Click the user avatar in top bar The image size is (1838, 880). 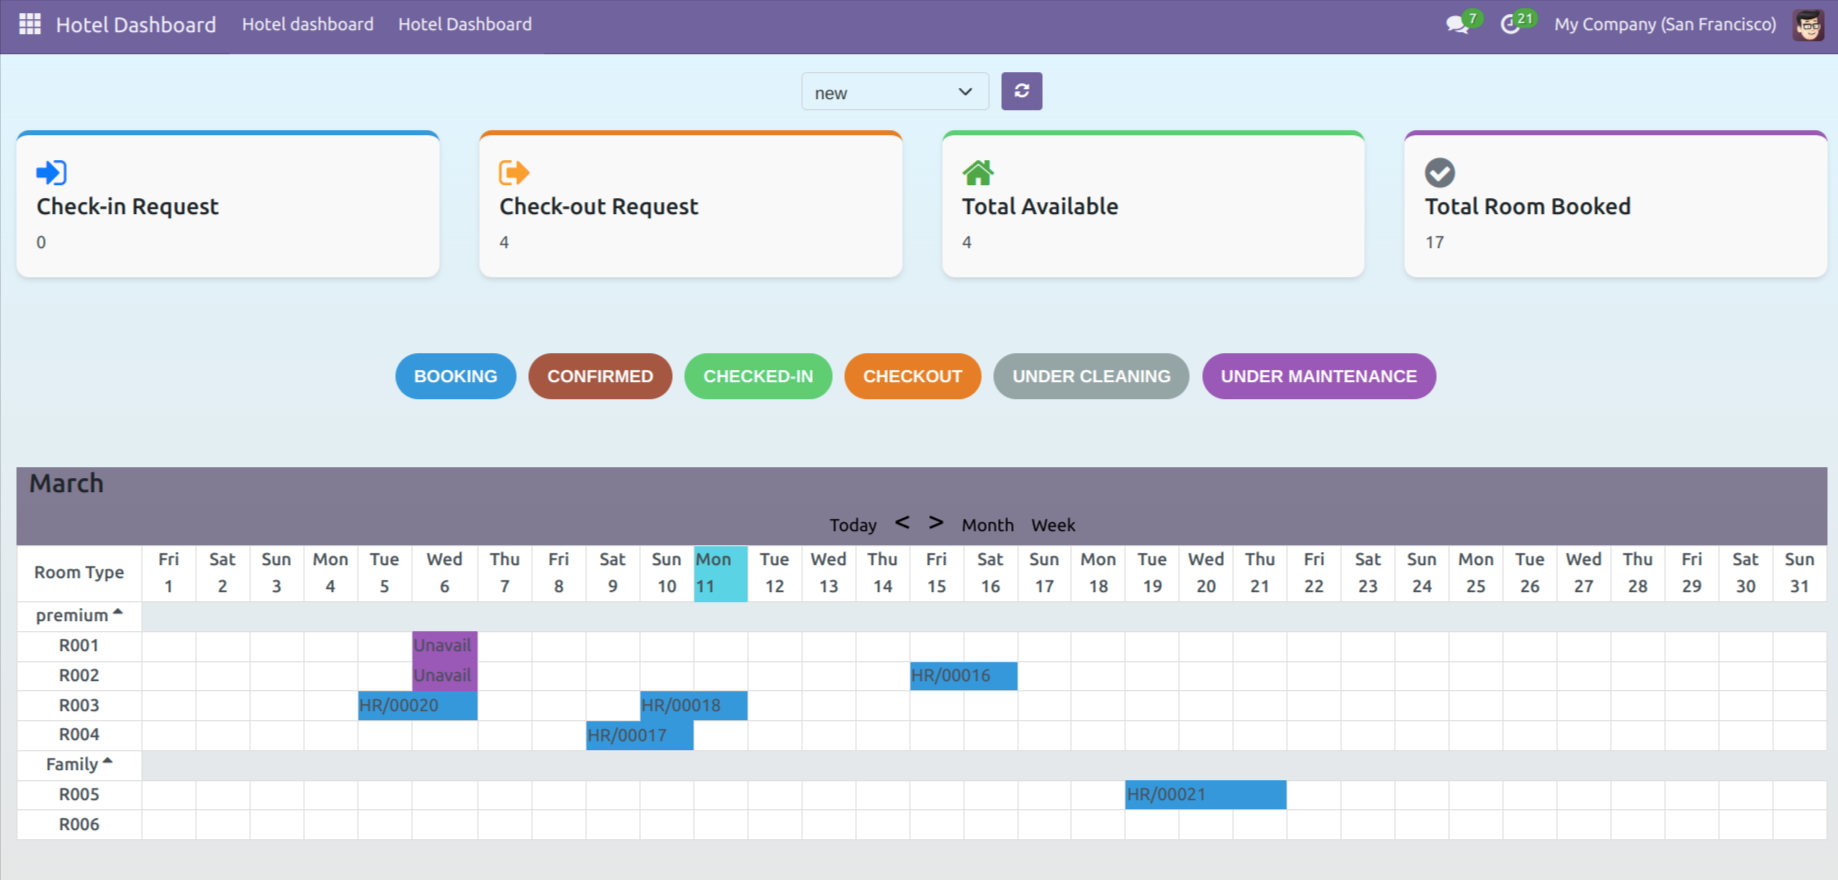(1808, 25)
